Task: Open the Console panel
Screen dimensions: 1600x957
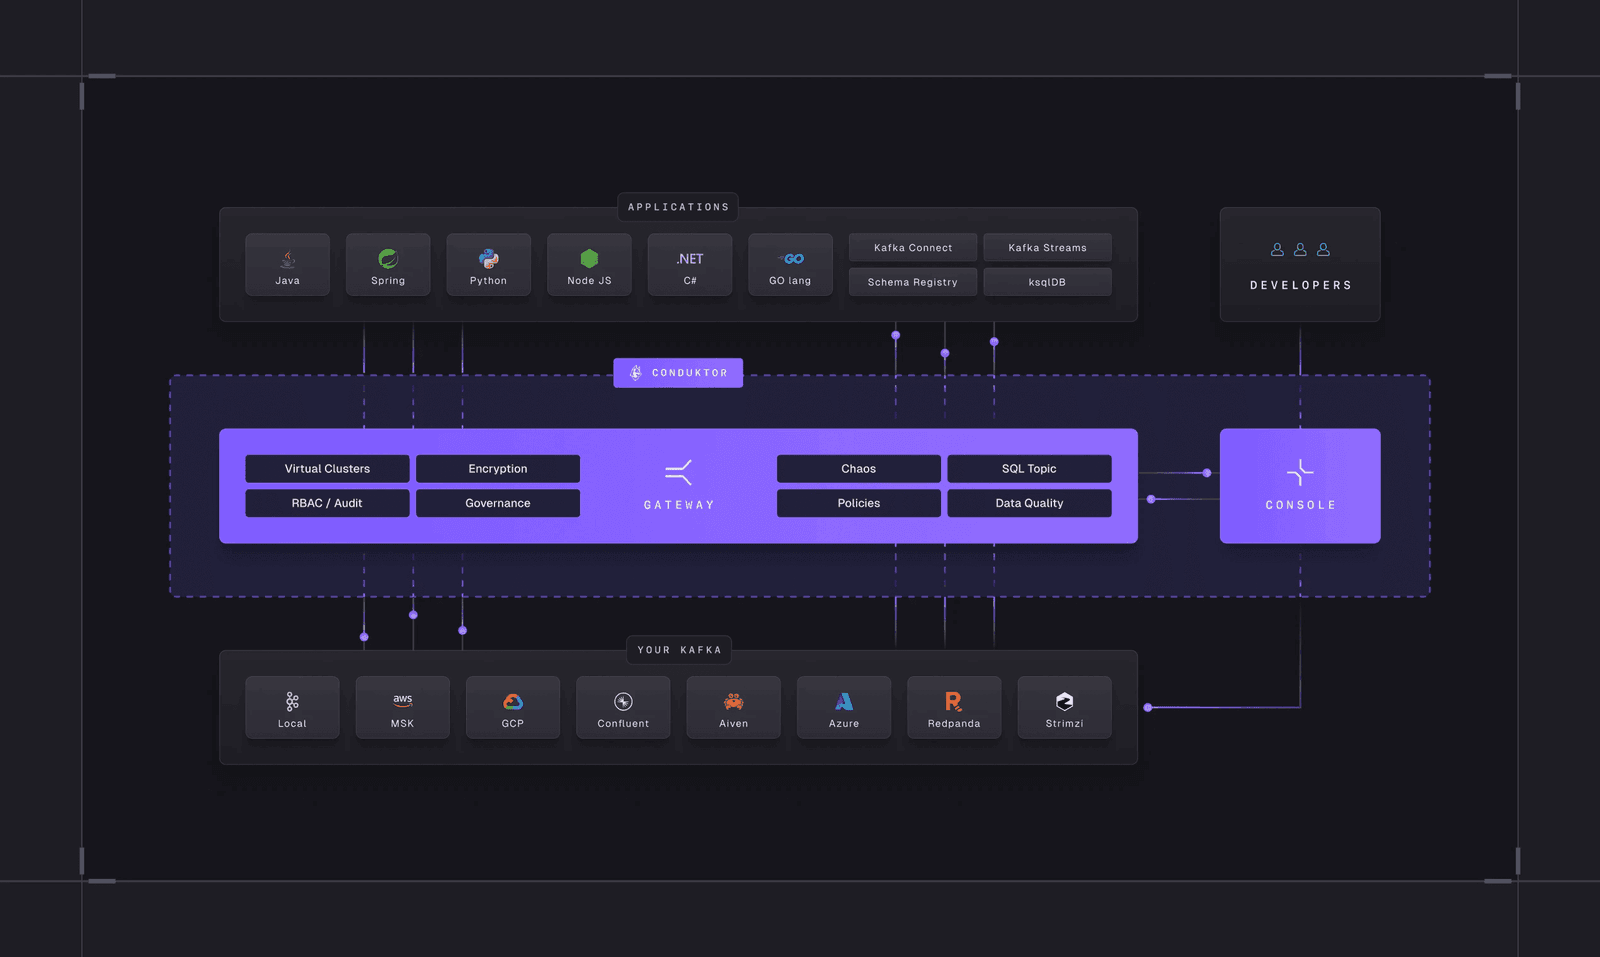Action: click(x=1300, y=486)
